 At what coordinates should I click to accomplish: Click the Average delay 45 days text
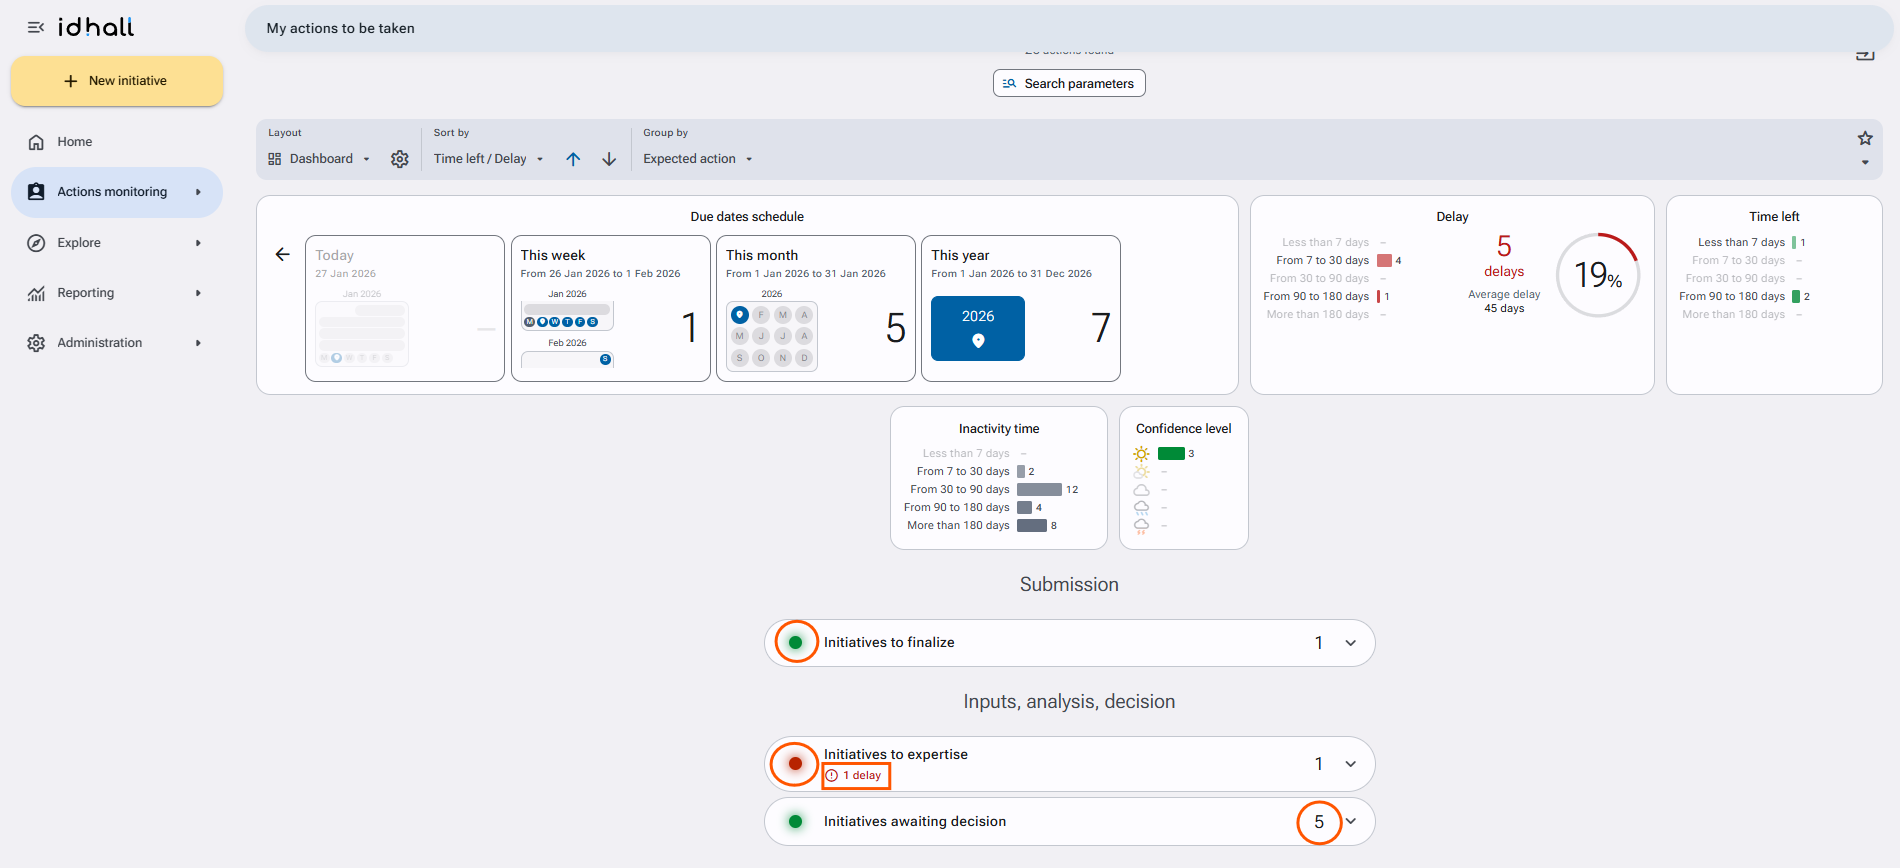1504,302
